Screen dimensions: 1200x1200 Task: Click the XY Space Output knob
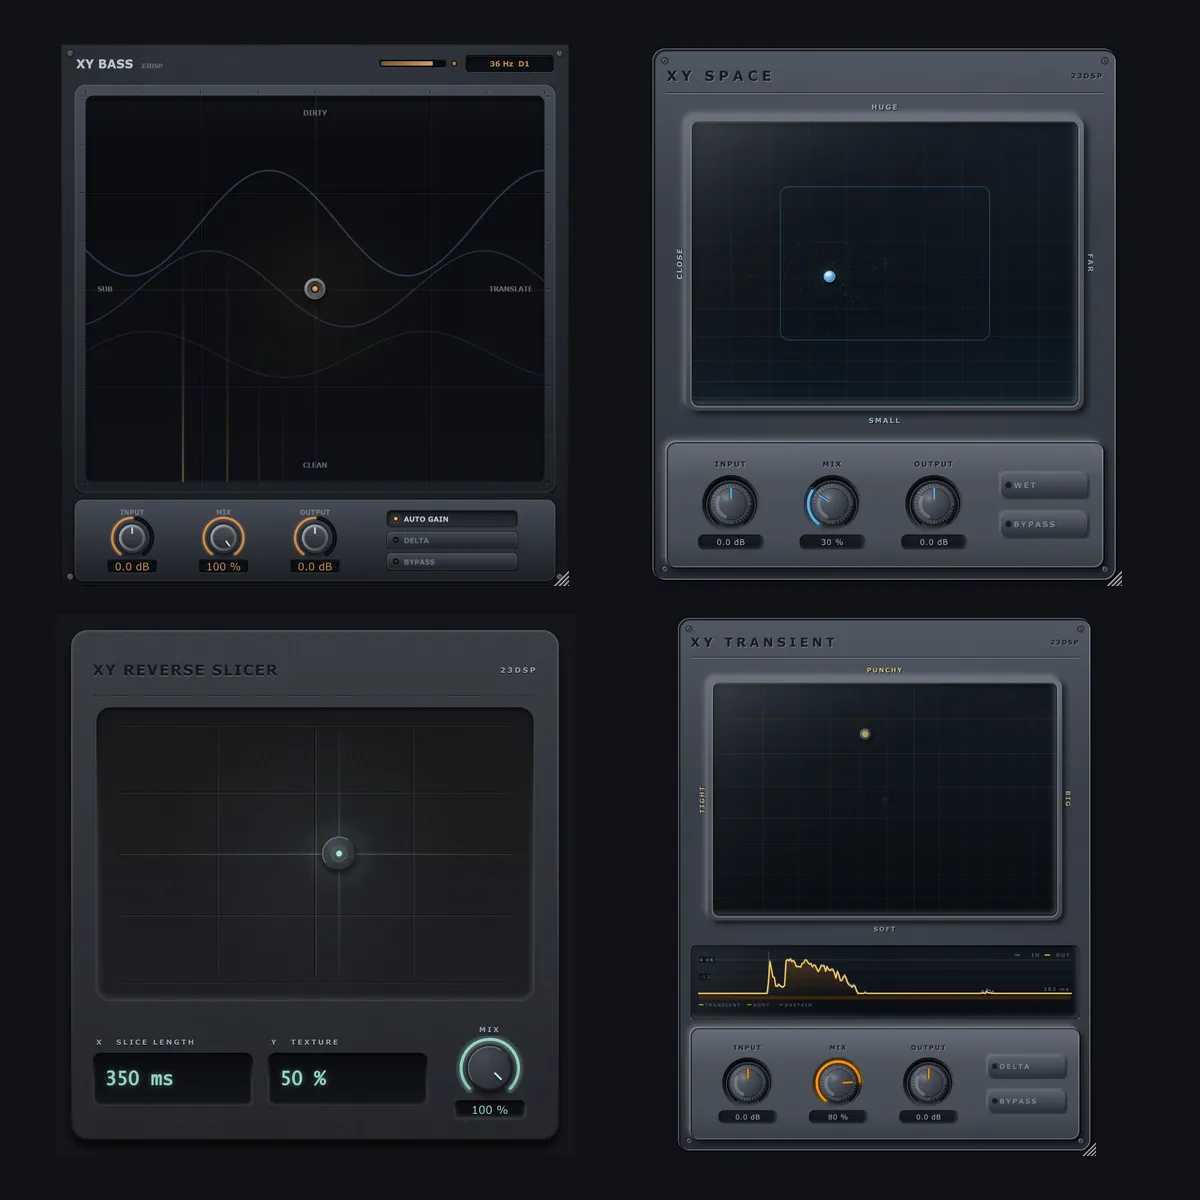[x=933, y=502]
